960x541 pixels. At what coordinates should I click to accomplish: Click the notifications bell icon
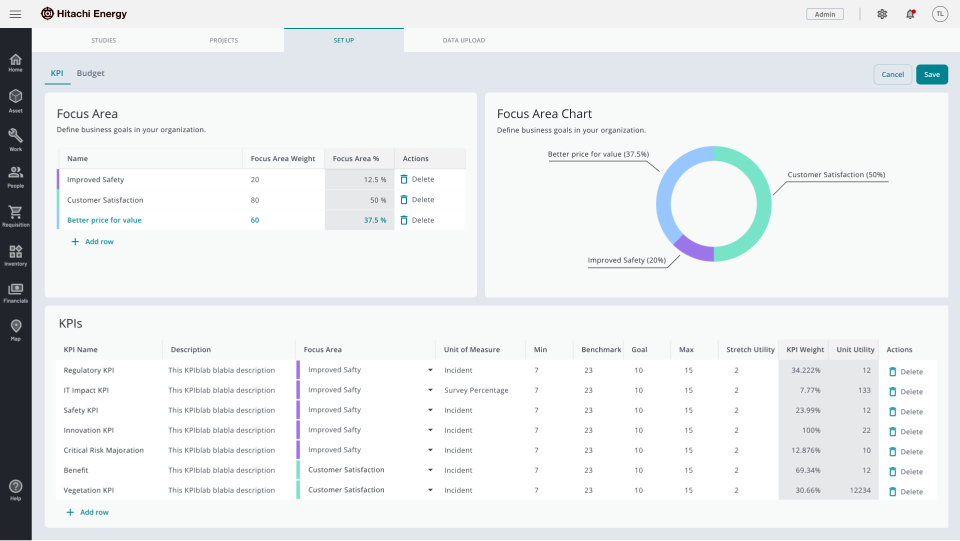[x=910, y=14]
